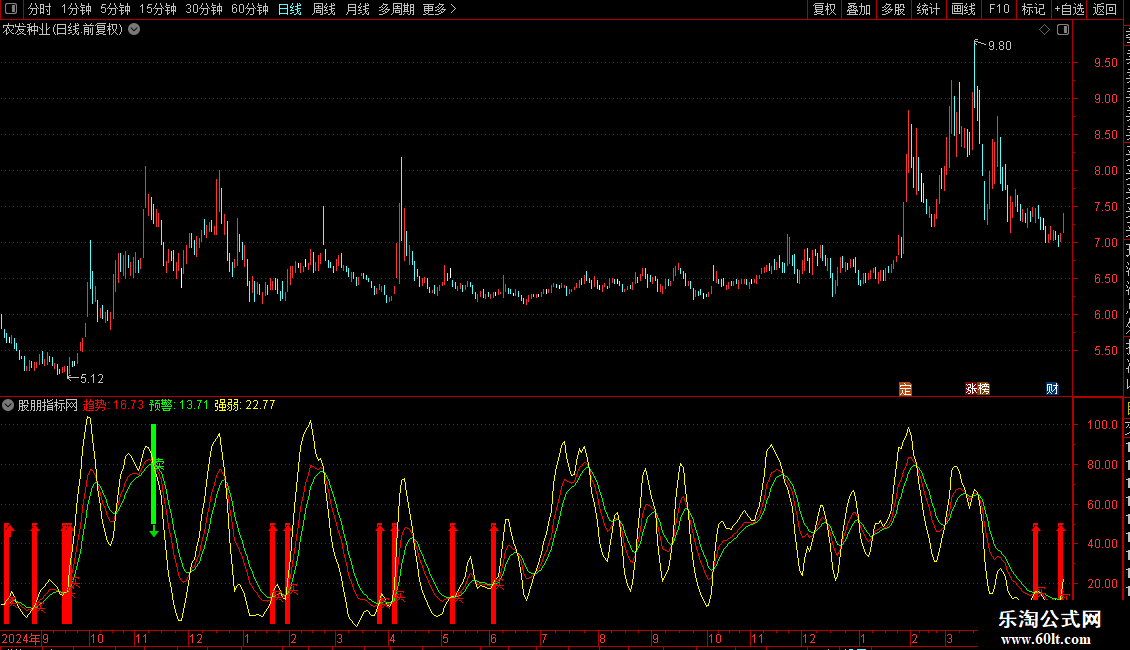Open F10 company information
Image resolution: width=1130 pixels, height=650 pixels.
pos(999,9)
